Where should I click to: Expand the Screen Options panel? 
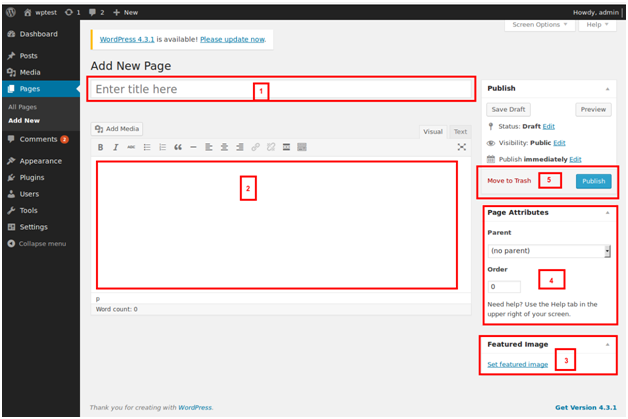[539, 25]
